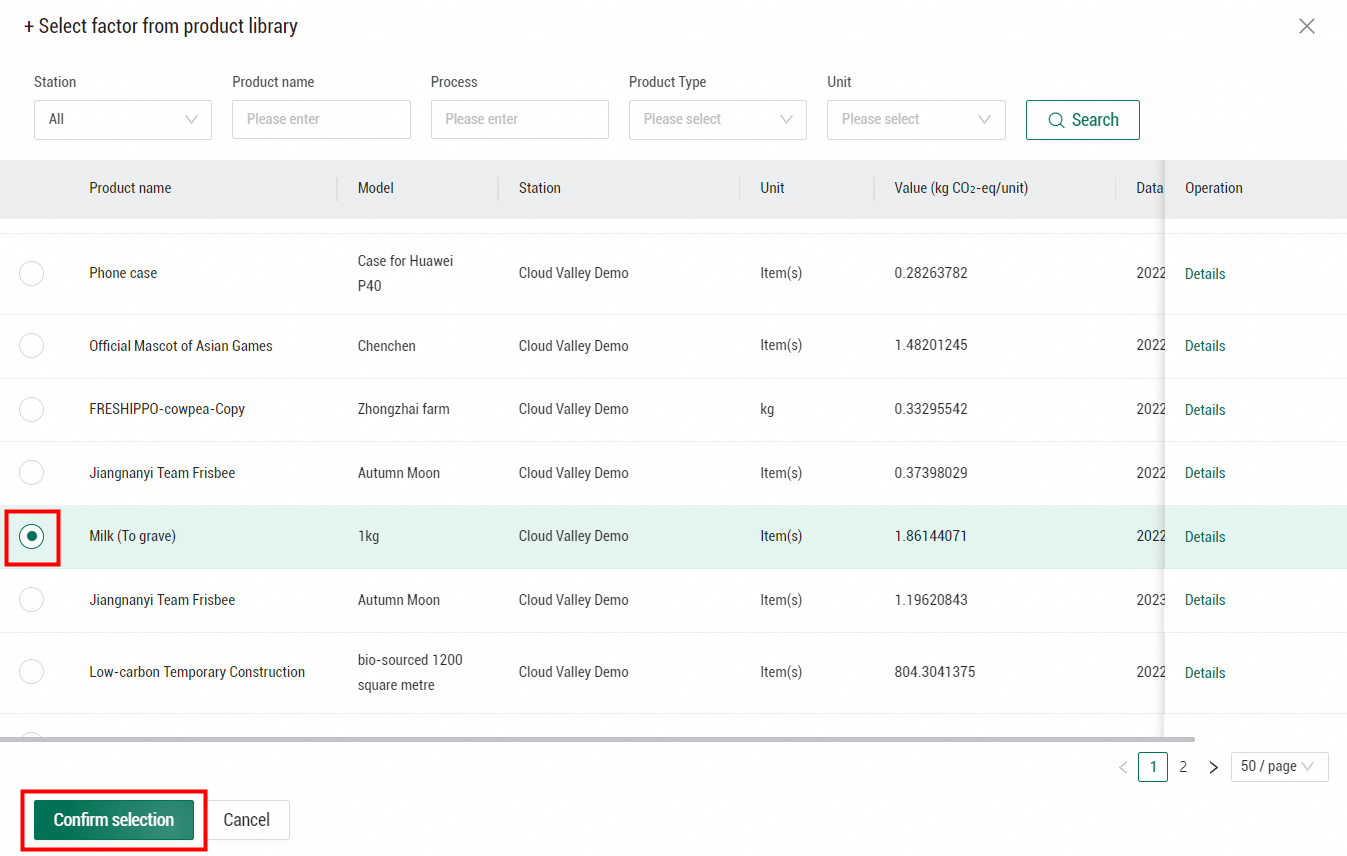
Task: Open the 50 / page size dropdown
Action: (x=1279, y=767)
